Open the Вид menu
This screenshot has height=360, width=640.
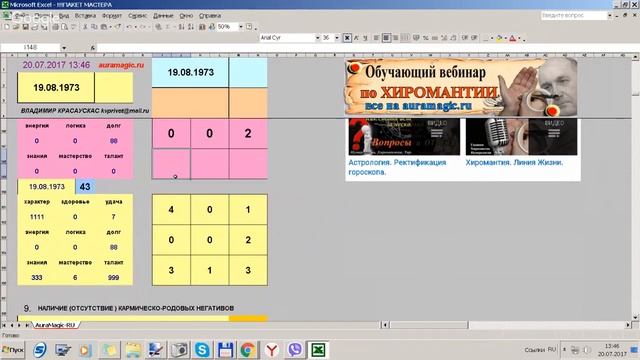click(x=64, y=16)
